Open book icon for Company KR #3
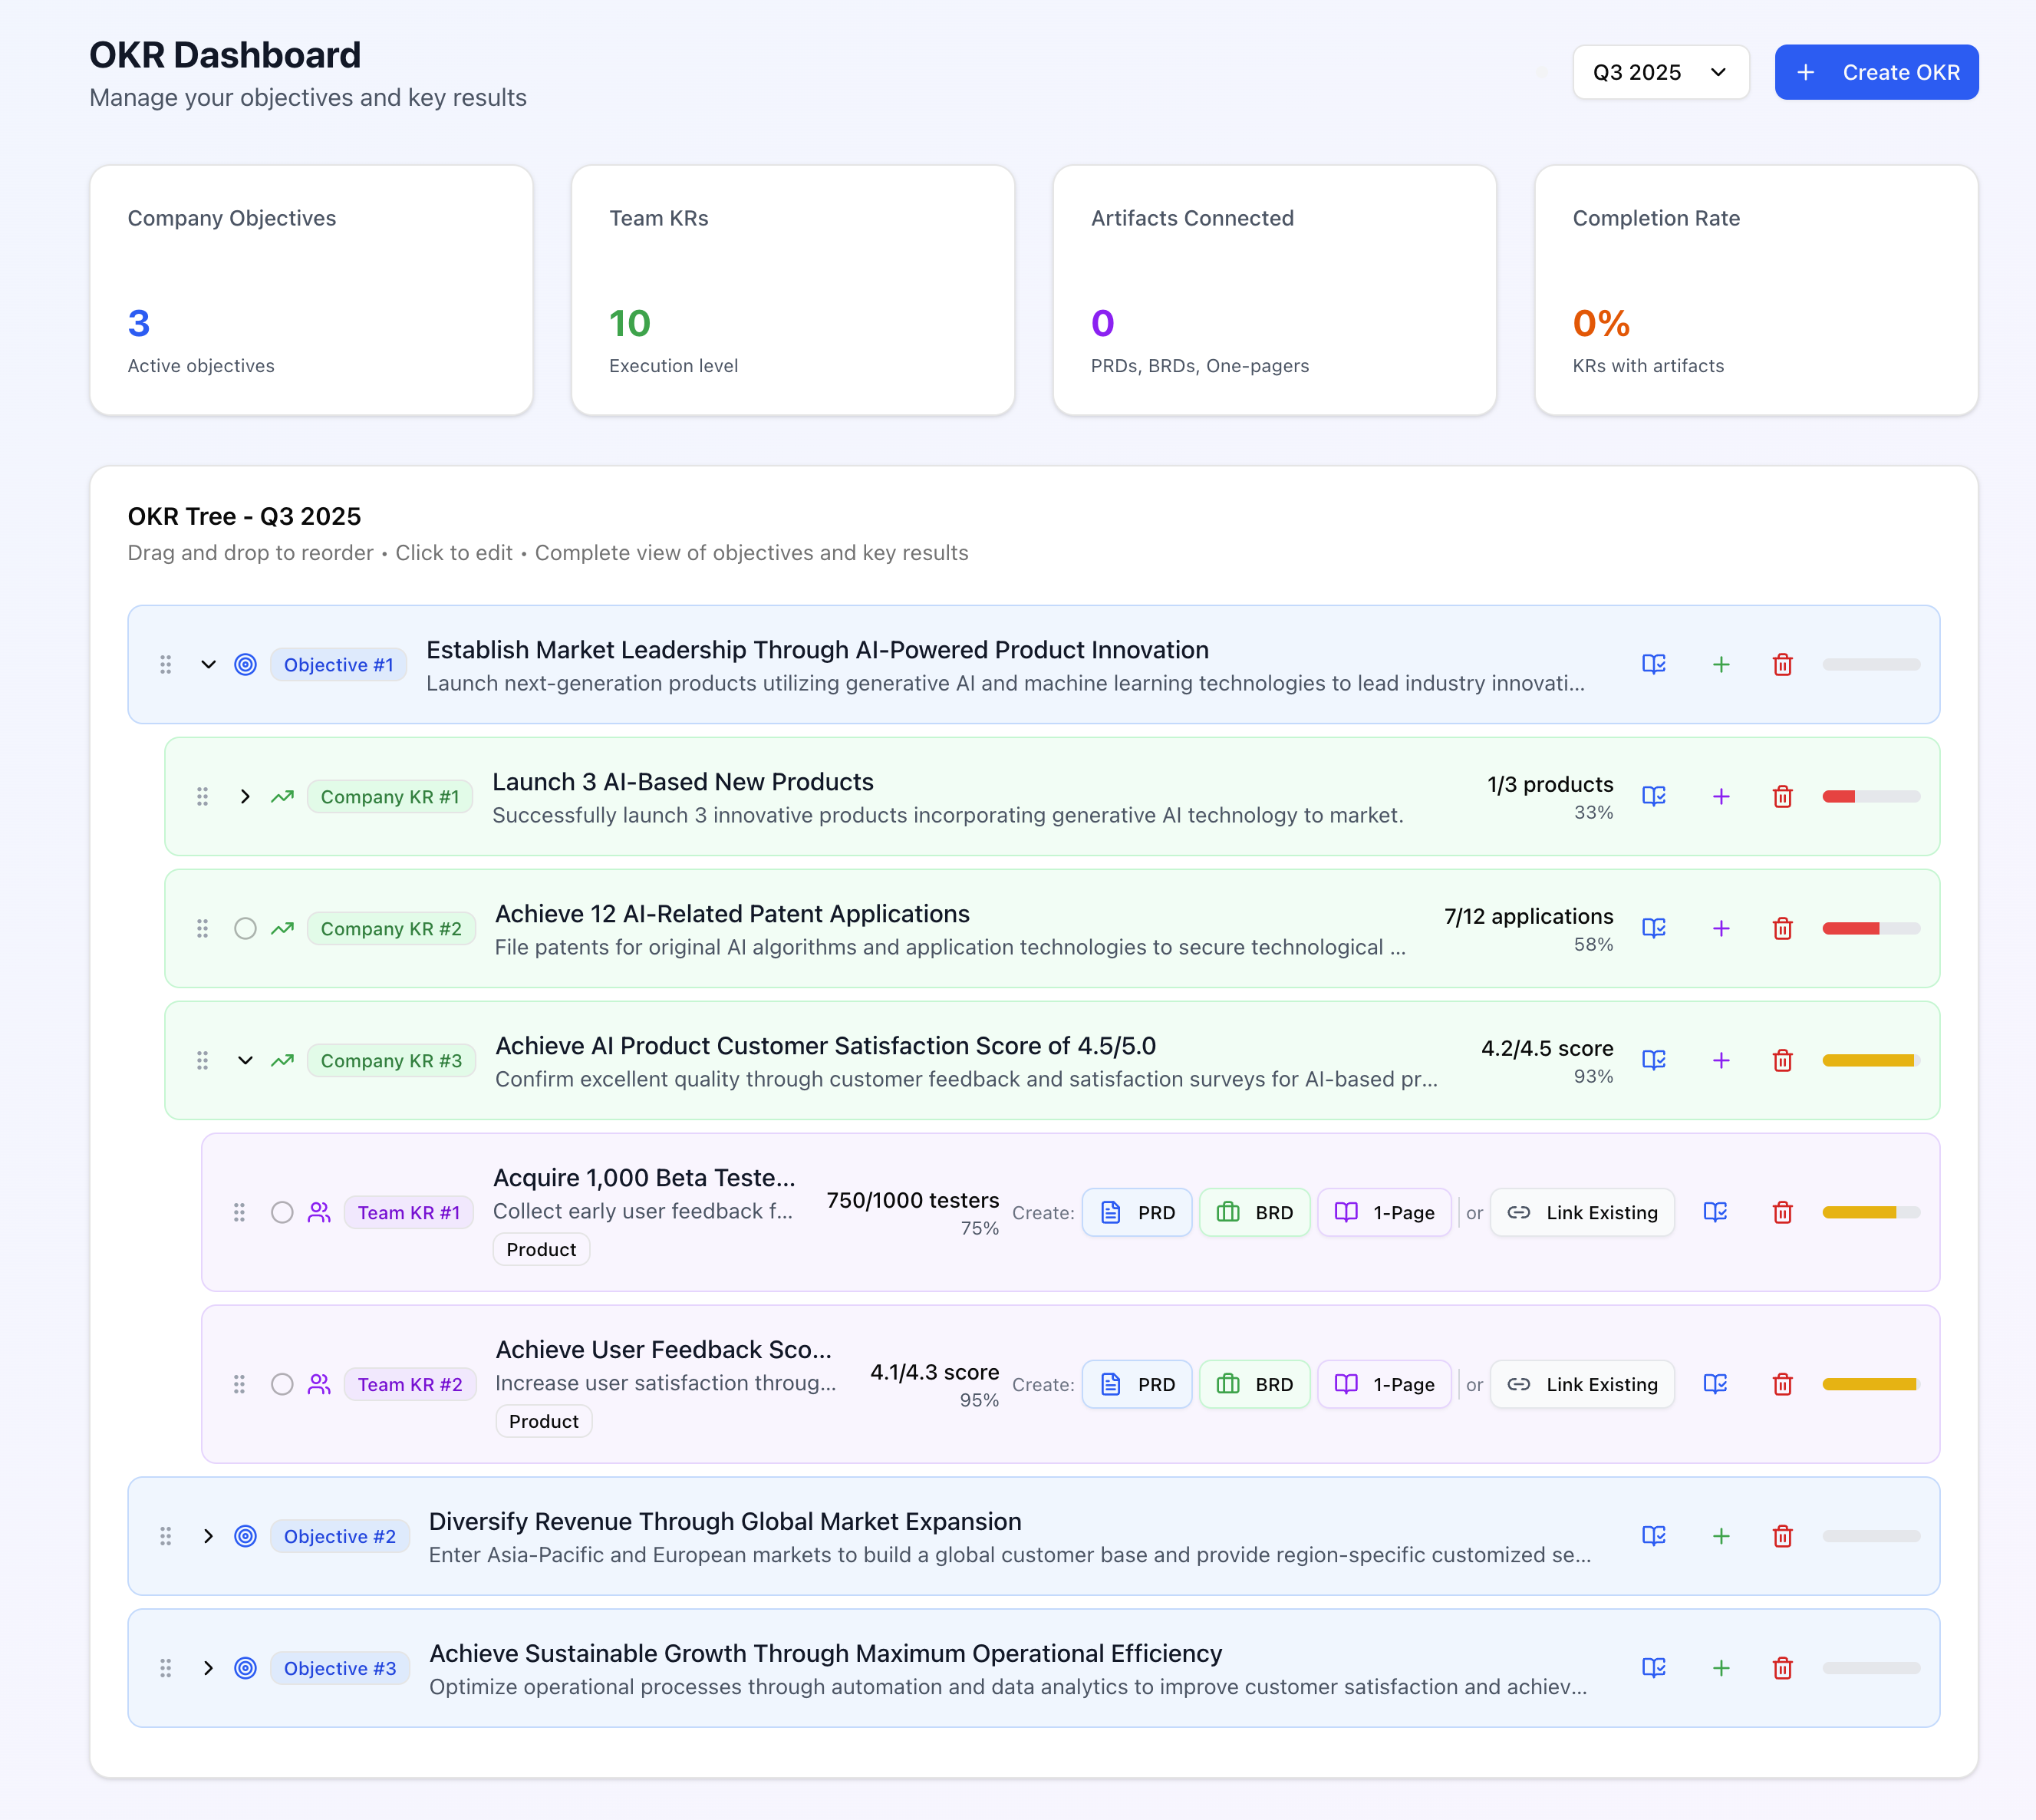This screenshot has height=1820, width=2036. (x=1653, y=1060)
